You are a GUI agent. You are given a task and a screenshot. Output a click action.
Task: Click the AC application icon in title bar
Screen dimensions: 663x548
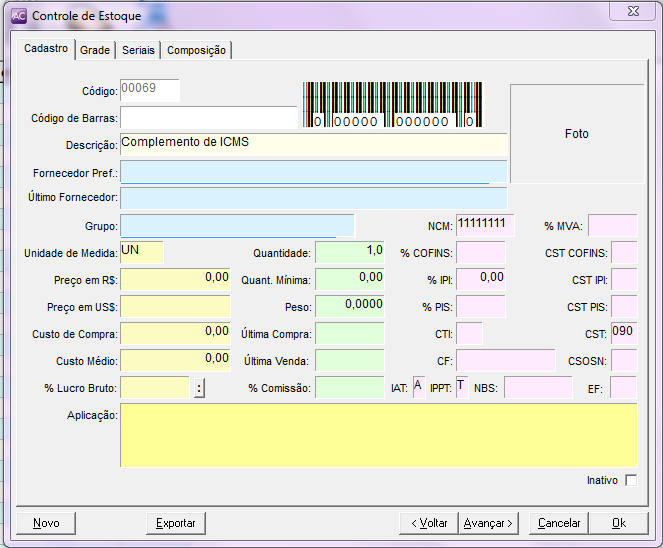(x=18, y=15)
